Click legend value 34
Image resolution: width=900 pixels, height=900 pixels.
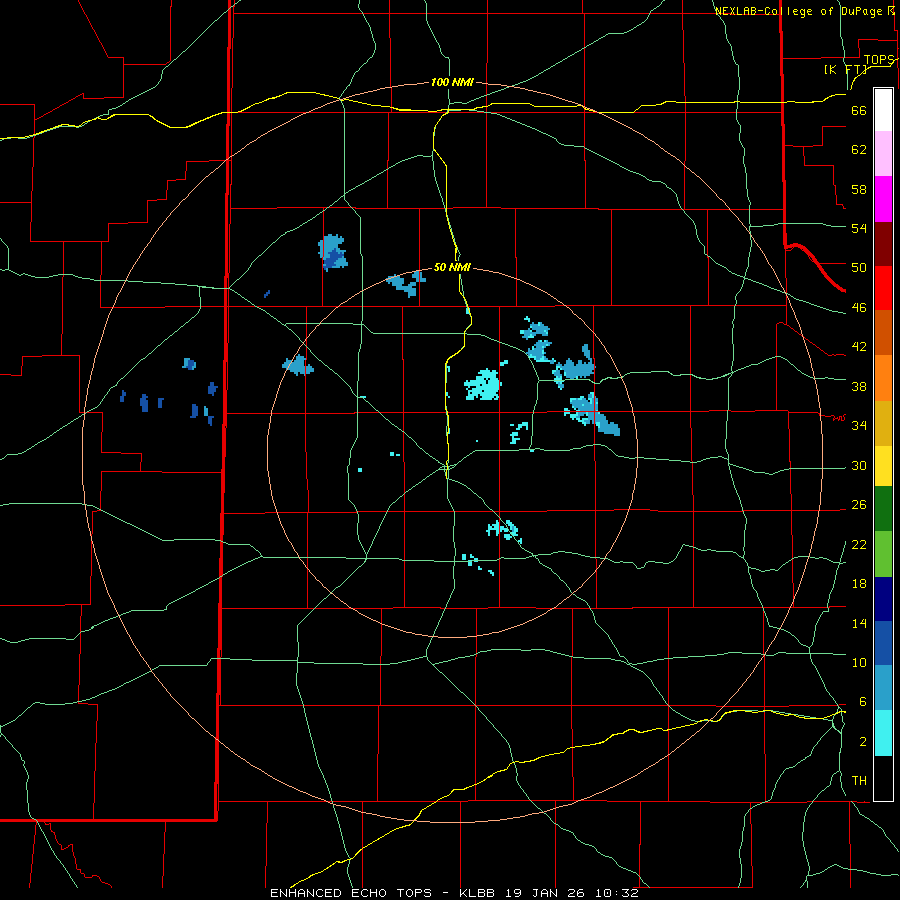click(859, 425)
